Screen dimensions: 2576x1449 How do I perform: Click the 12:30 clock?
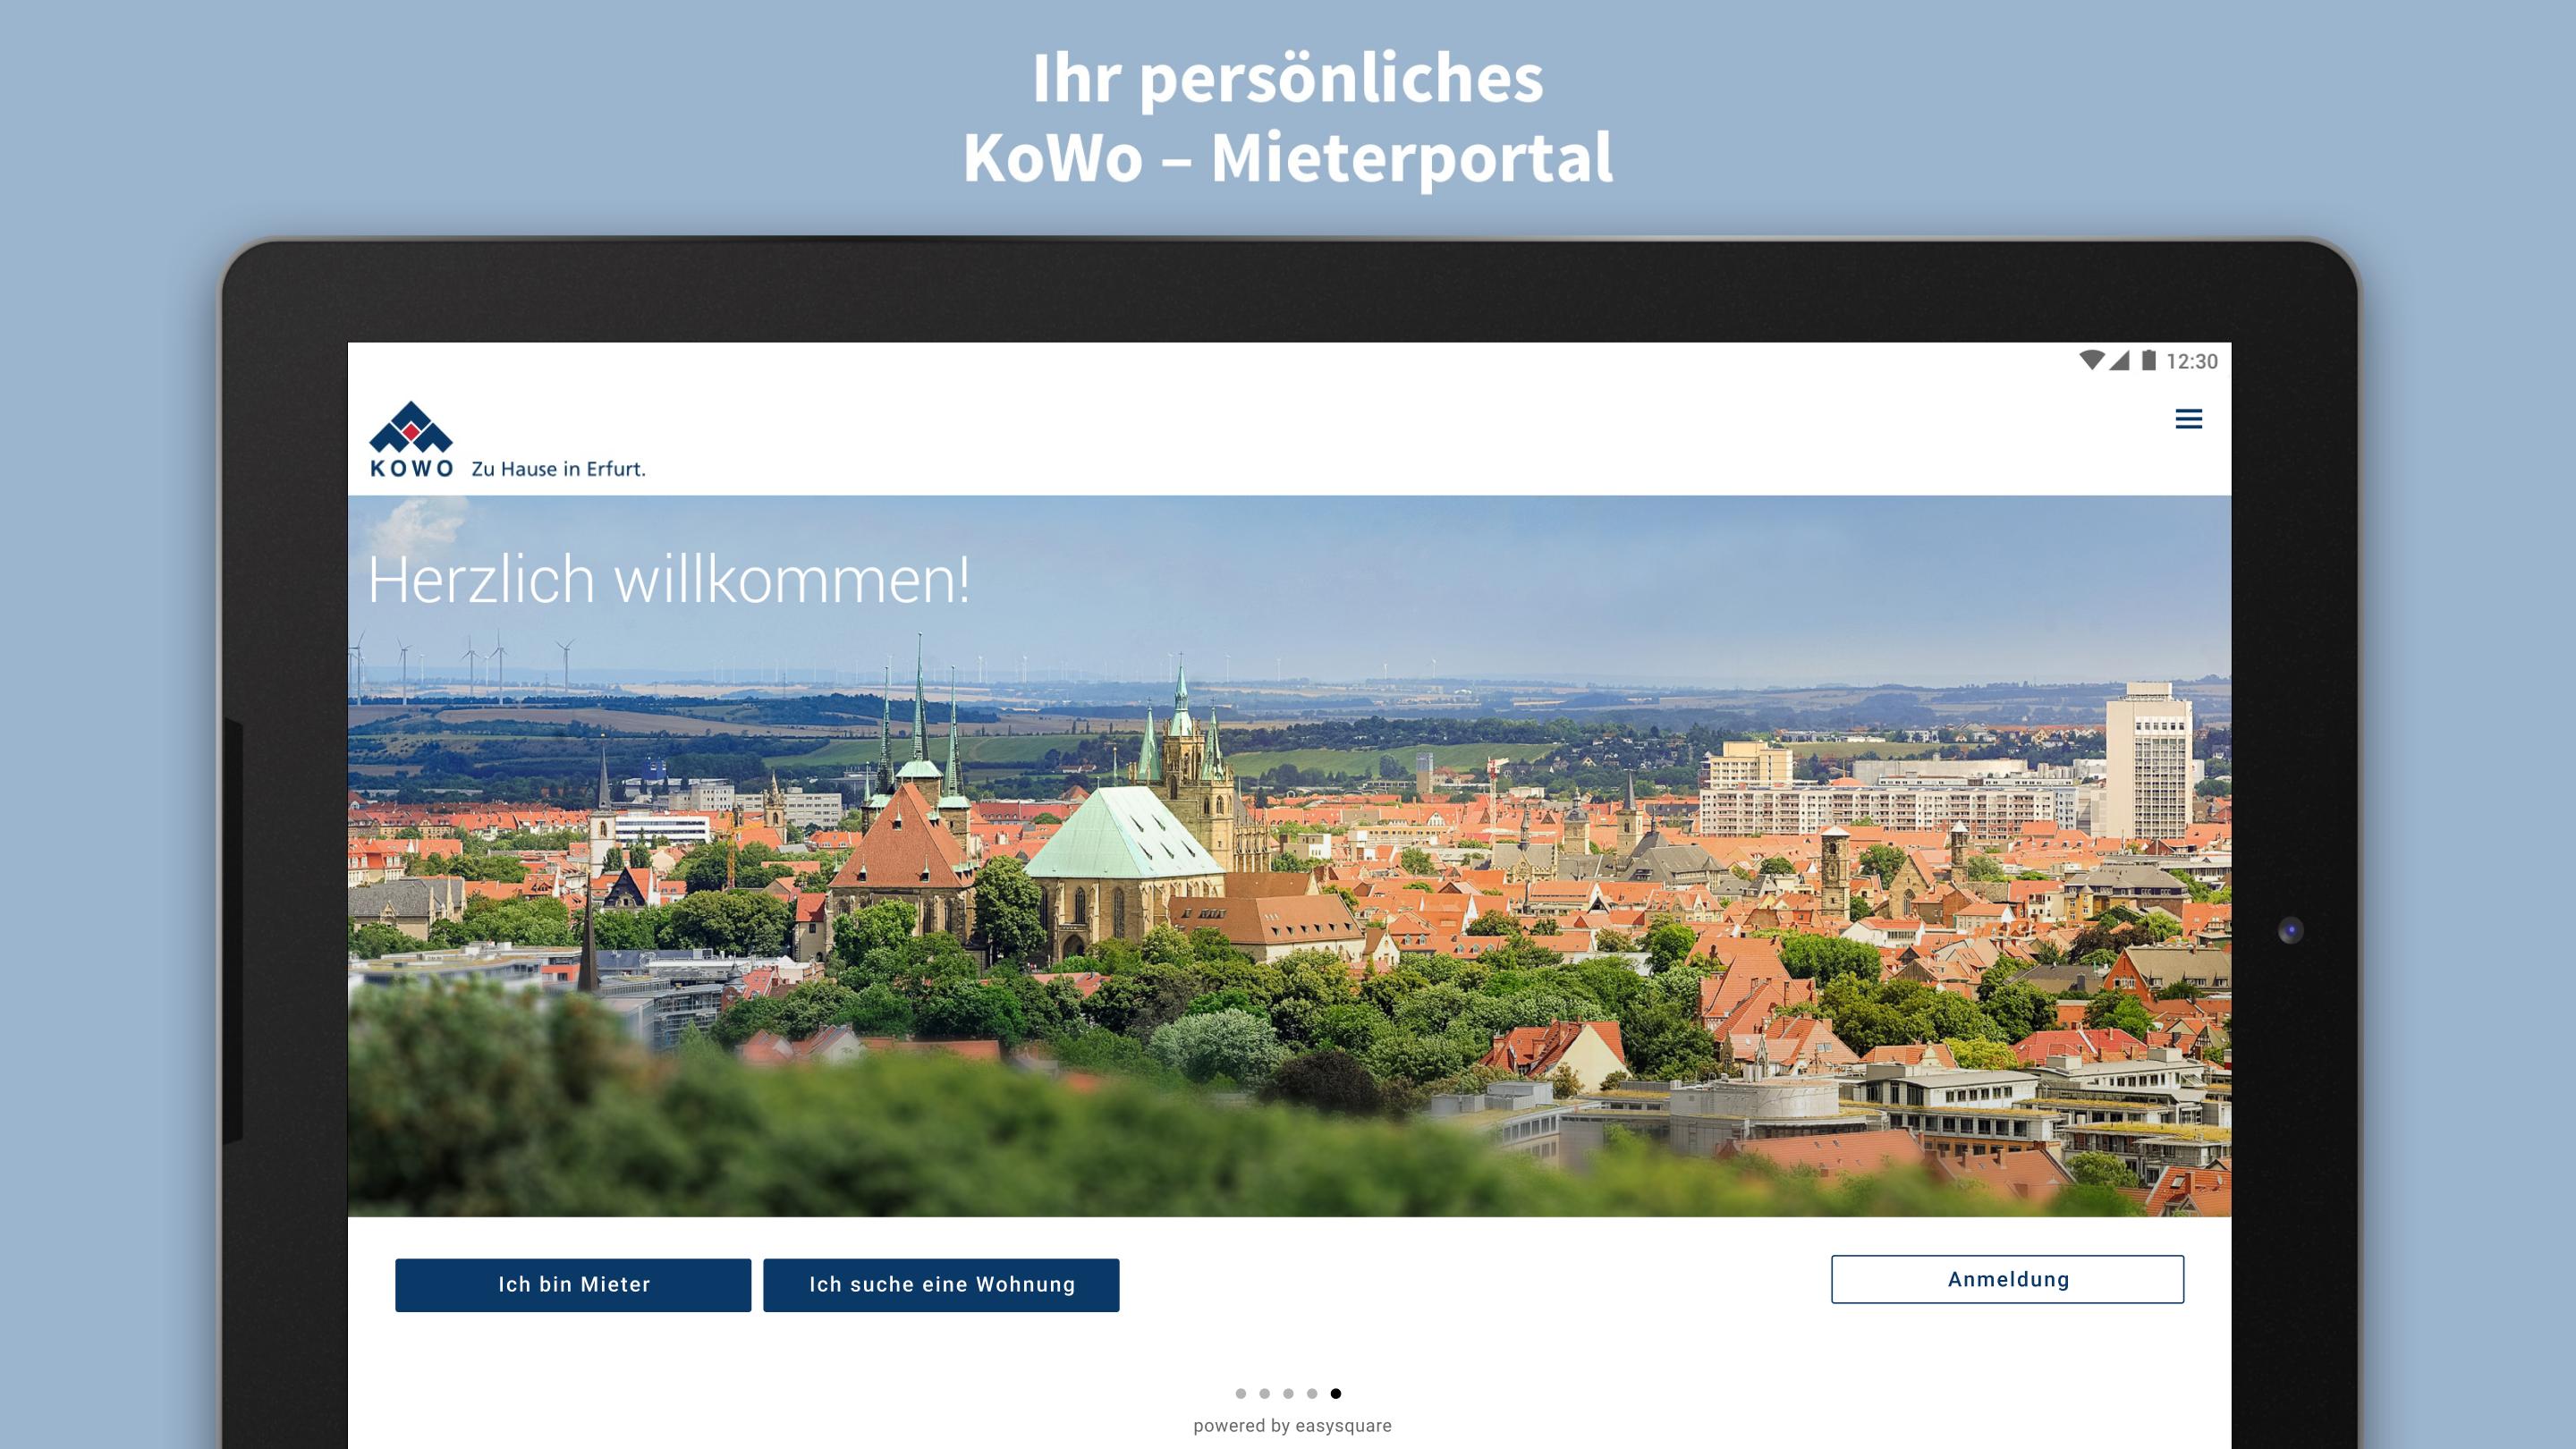2191,361
